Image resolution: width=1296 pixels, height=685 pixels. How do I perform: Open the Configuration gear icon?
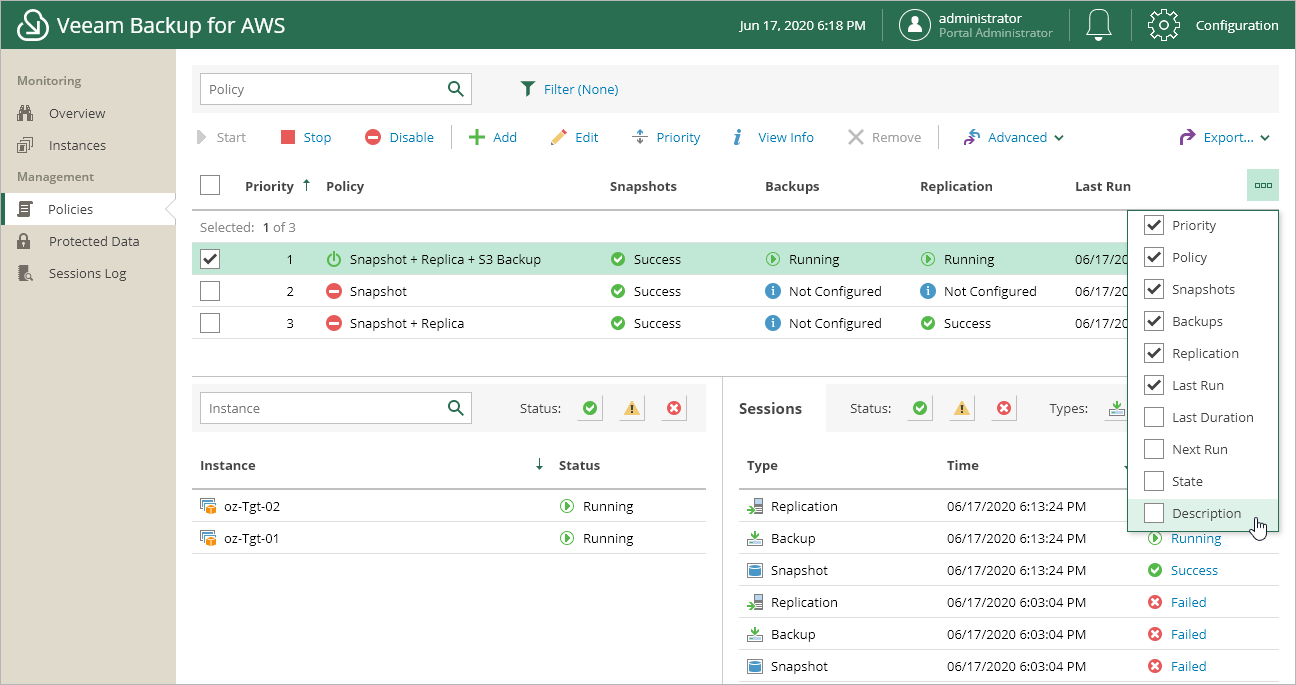1163,25
